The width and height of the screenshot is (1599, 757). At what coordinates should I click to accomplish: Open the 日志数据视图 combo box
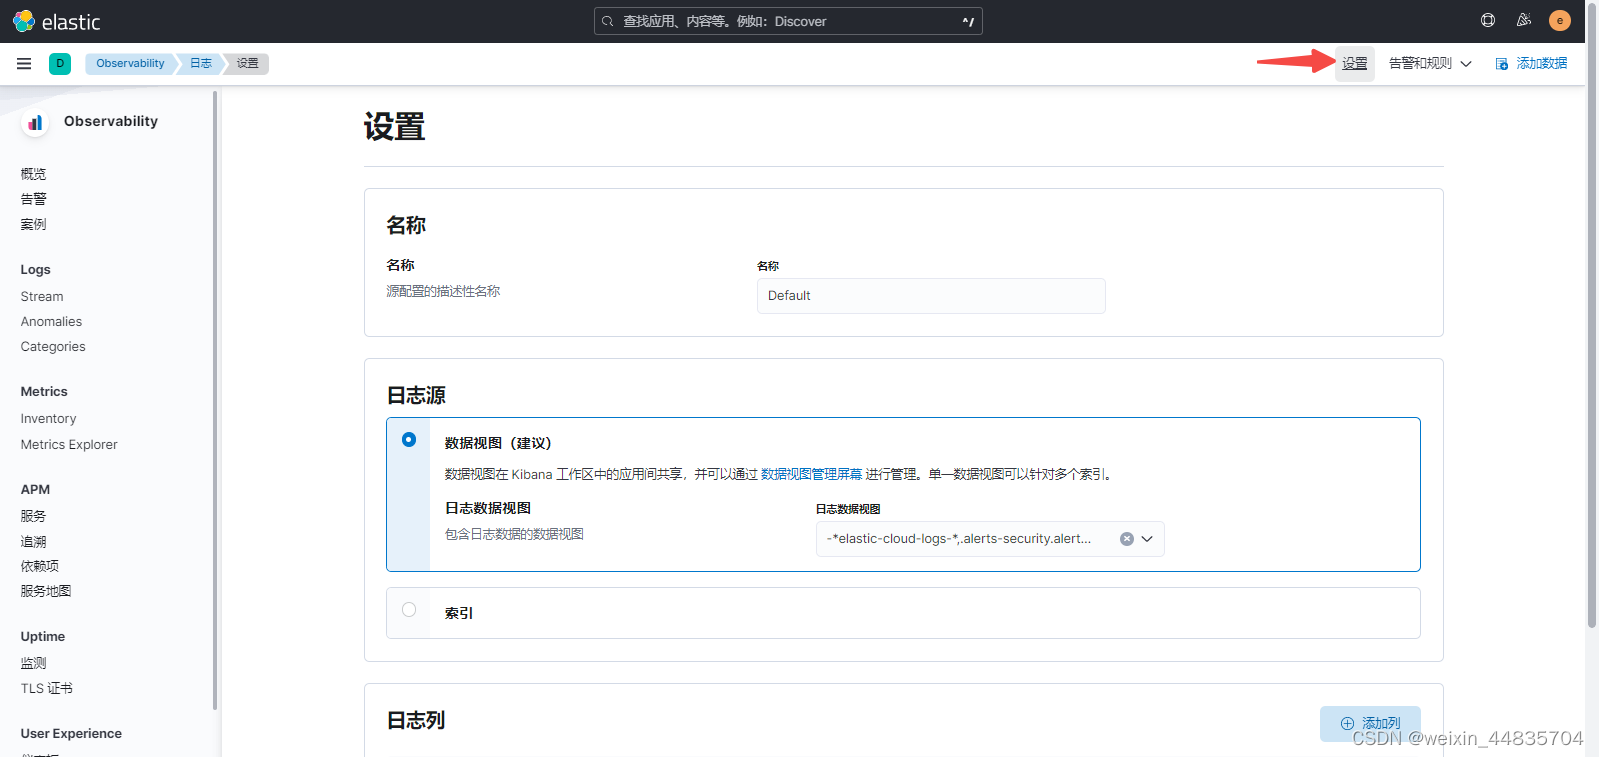tap(990, 538)
